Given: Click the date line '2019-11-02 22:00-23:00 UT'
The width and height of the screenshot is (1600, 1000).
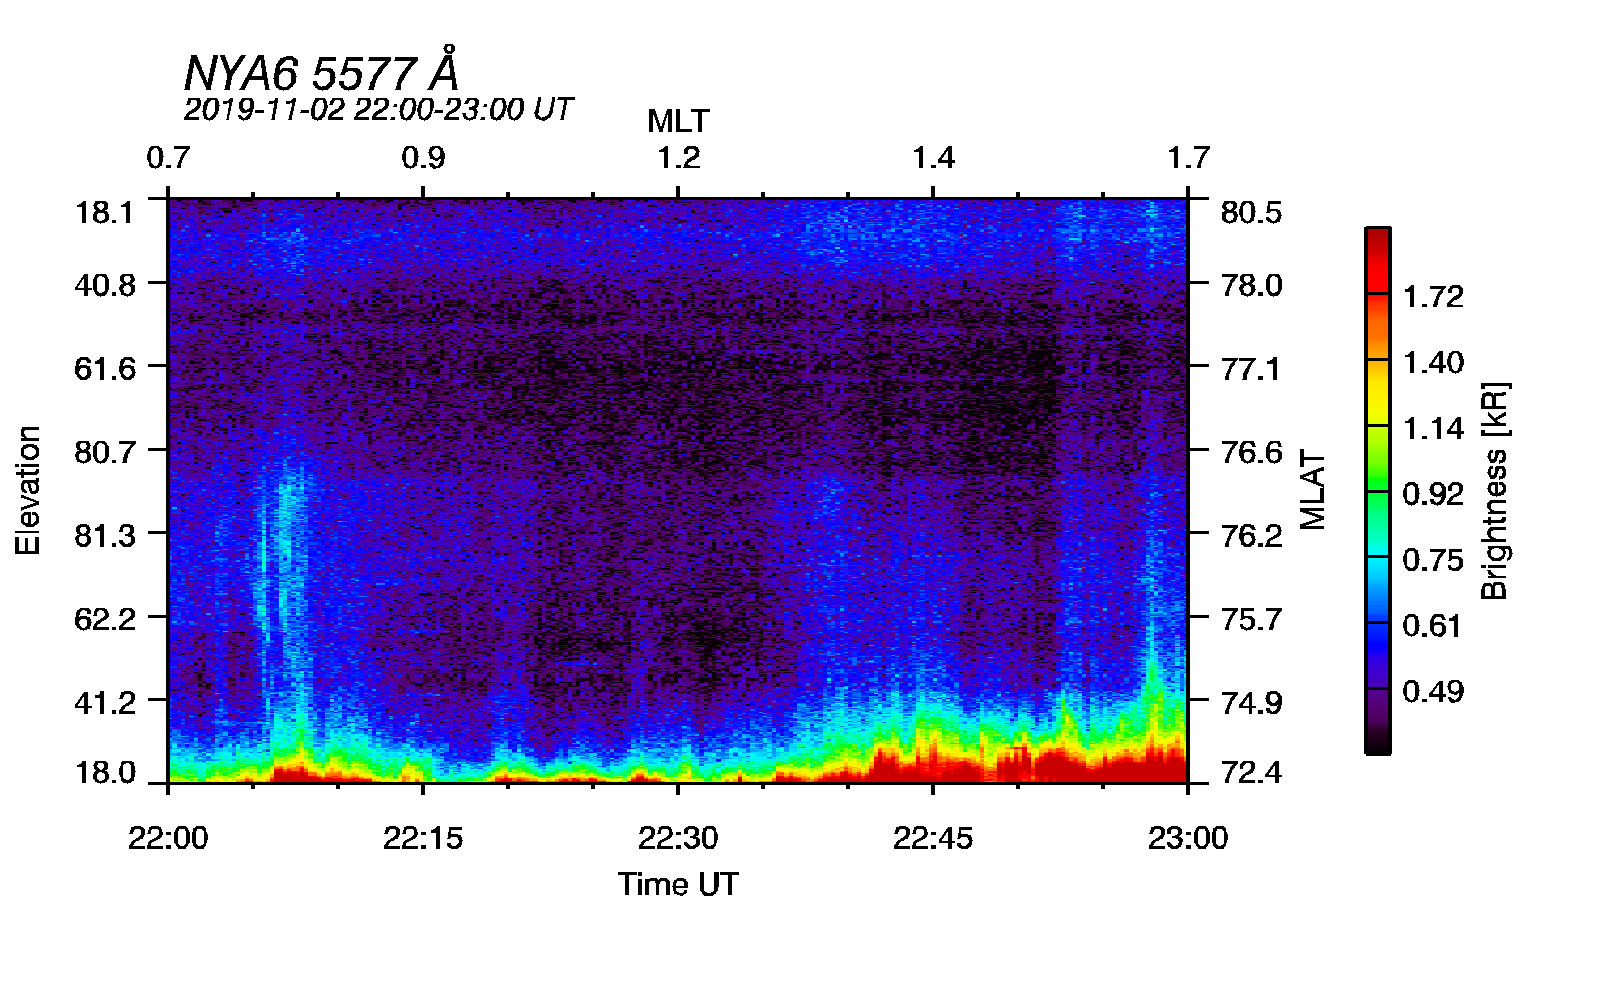Looking at the screenshot, I should pyautogui.click(x=378, y=109).
